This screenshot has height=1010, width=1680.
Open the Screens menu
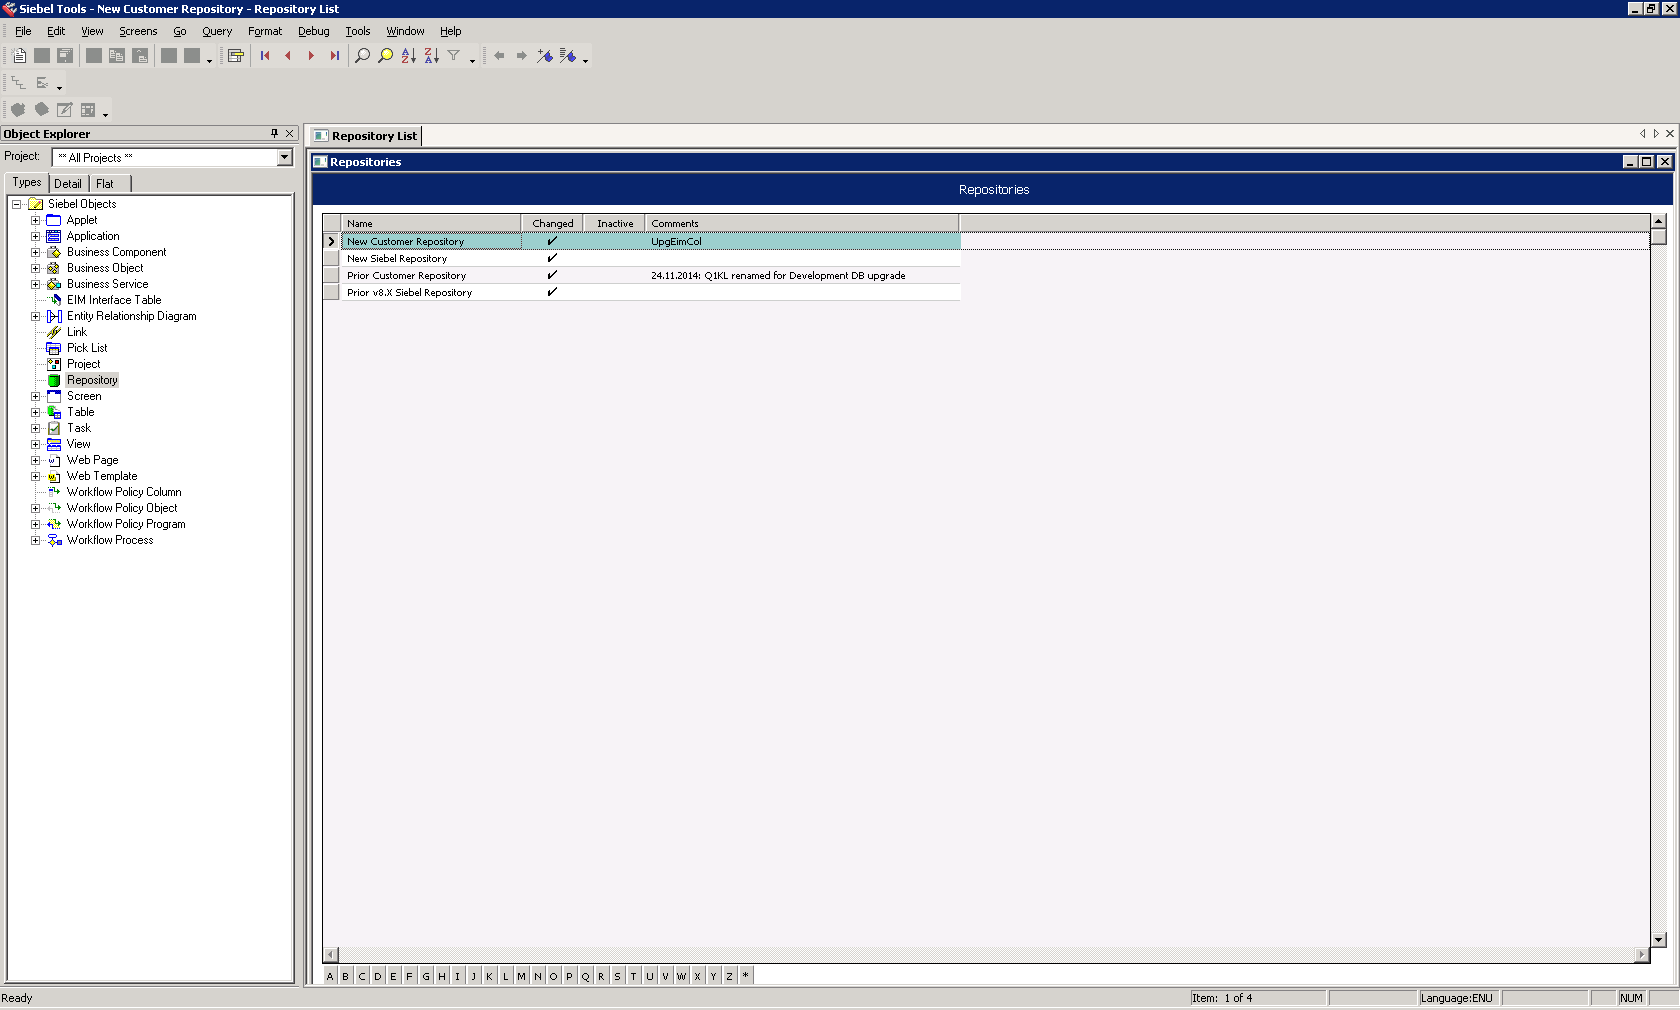(x=138, y=31)
